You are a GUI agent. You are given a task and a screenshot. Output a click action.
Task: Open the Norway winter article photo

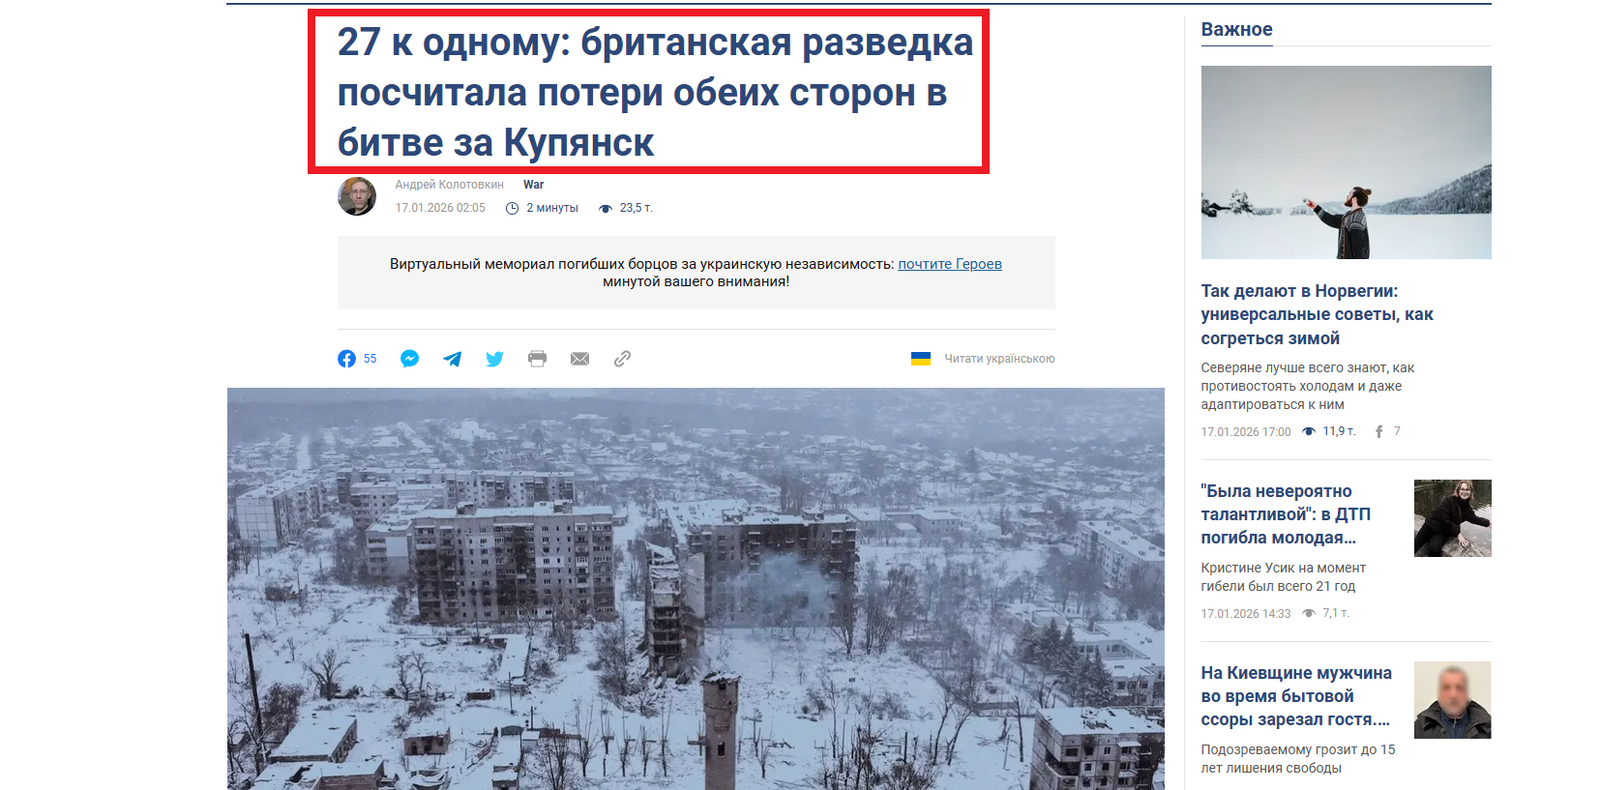coord(1345,162)
